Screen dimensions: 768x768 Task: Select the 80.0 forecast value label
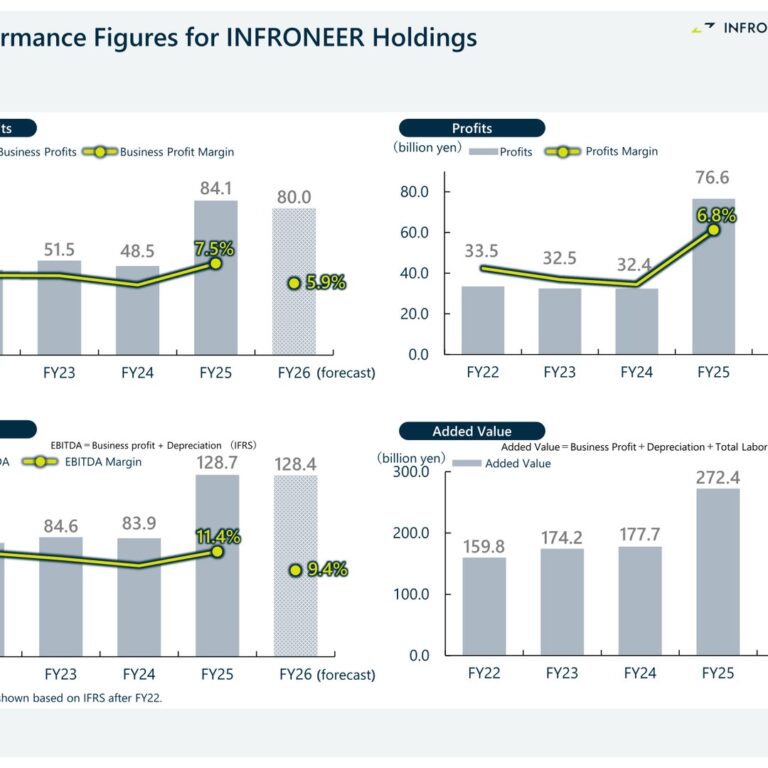click(x=294, y=197)
